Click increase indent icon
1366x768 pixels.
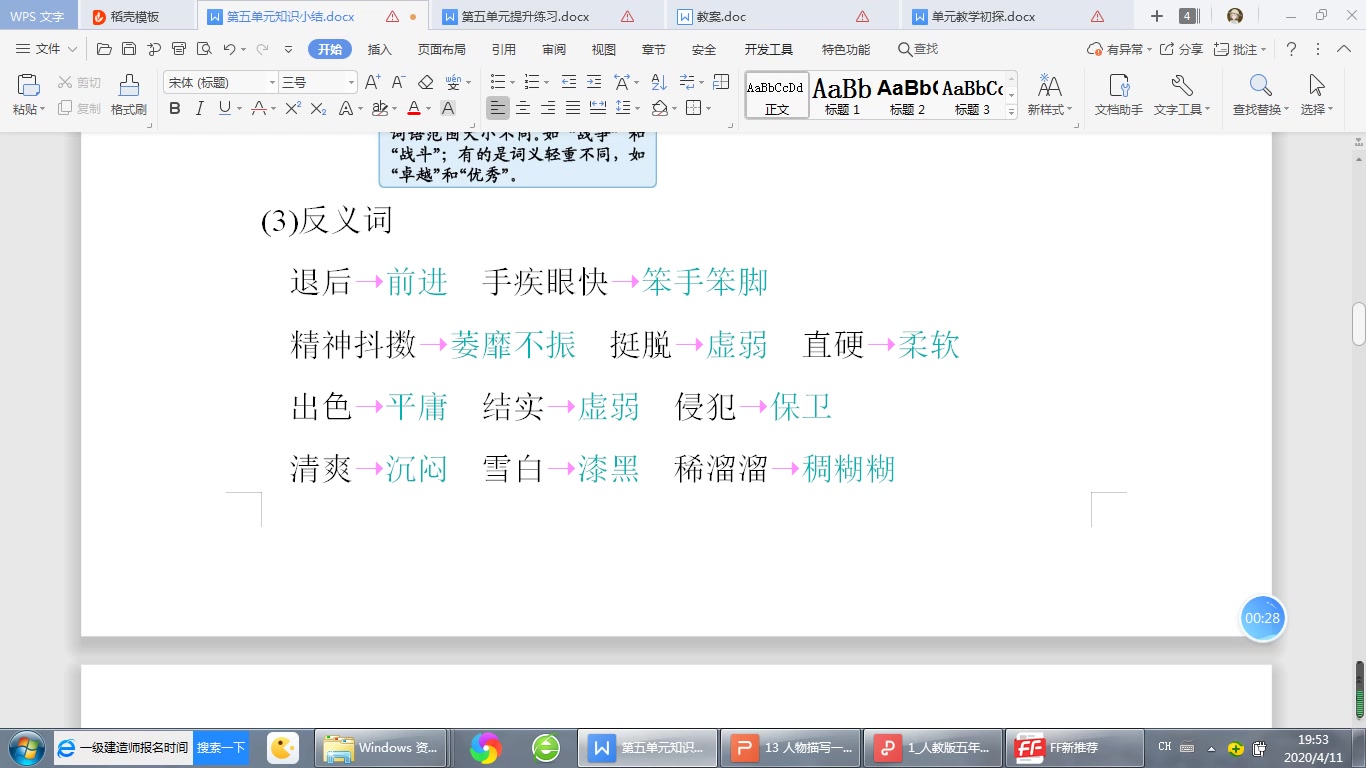[594, 82]
